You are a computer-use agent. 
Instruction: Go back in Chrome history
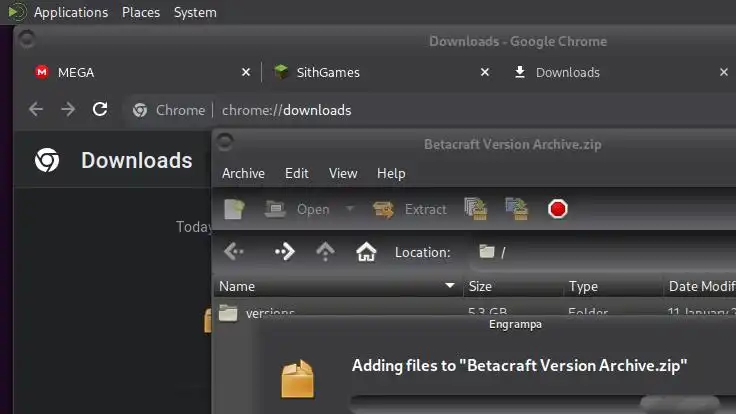tap(36, 110)
